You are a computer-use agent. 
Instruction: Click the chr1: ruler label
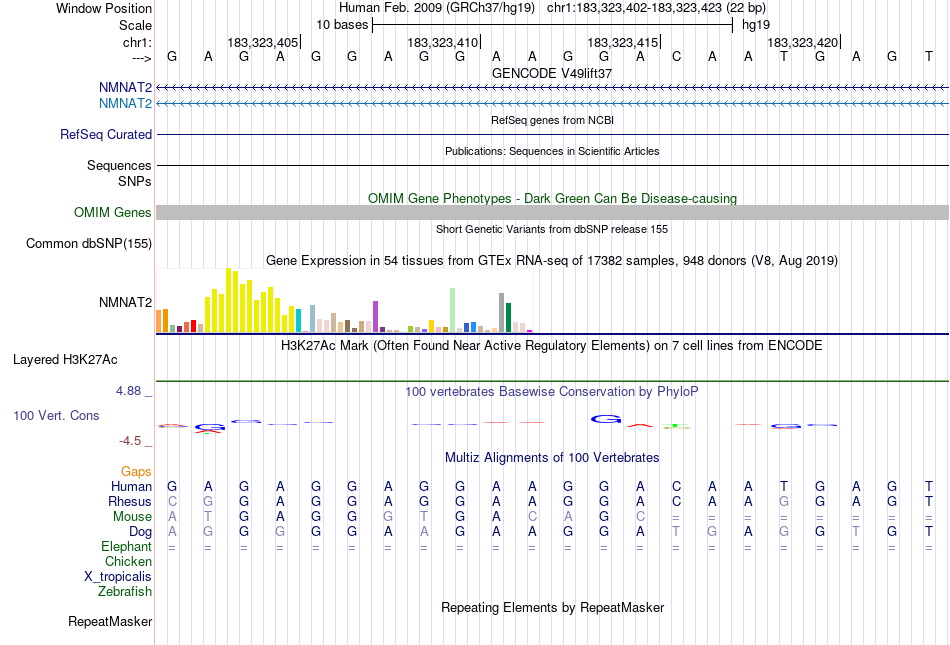(x=137, y=42)
